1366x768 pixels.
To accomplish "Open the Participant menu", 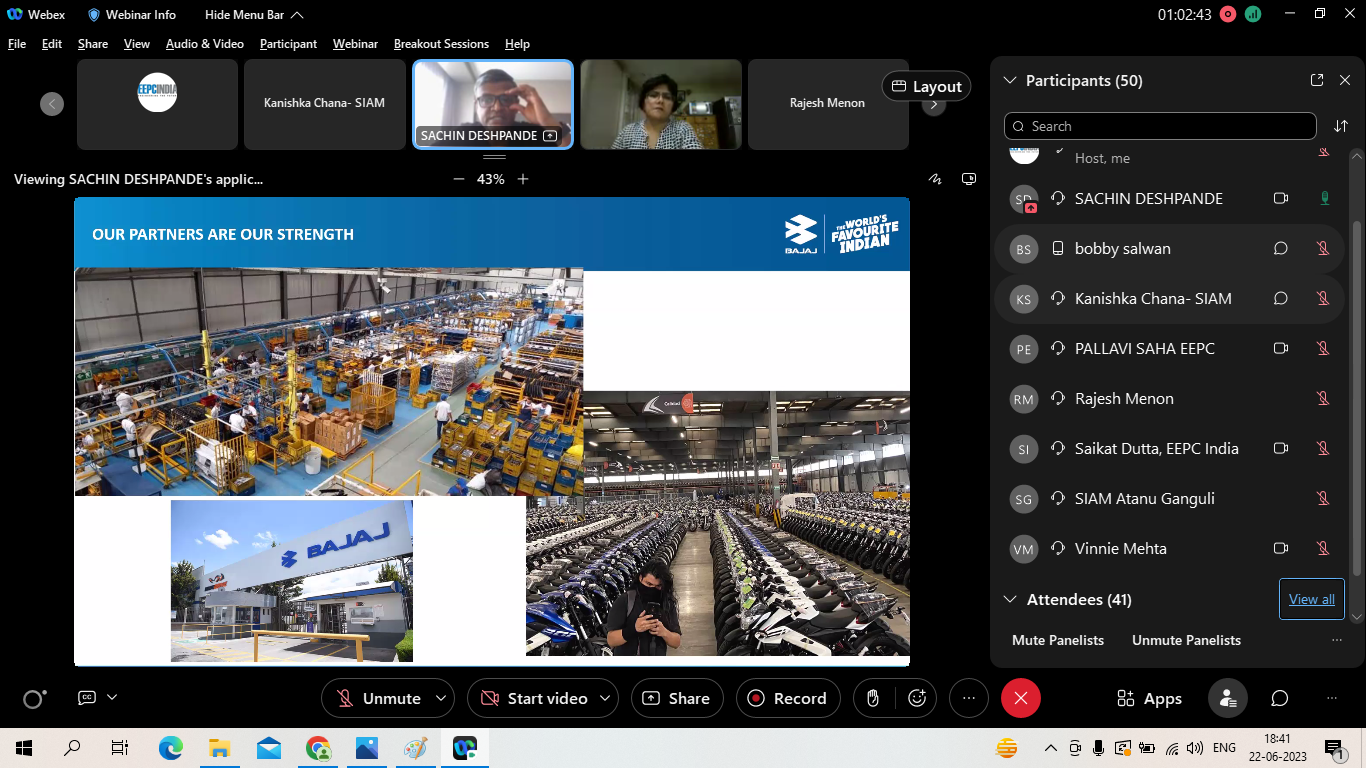I will (288, 44).
